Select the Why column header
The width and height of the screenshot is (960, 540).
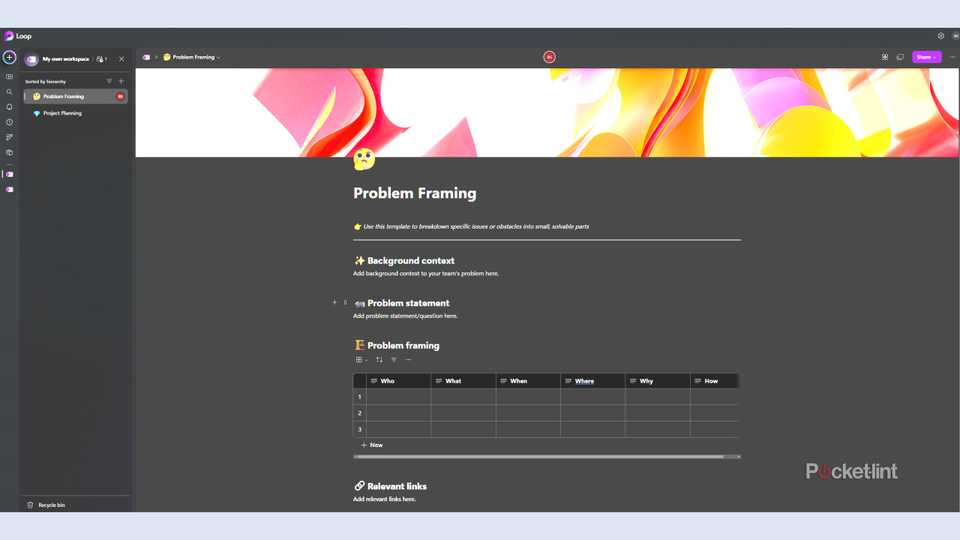(x=658, y=381)
